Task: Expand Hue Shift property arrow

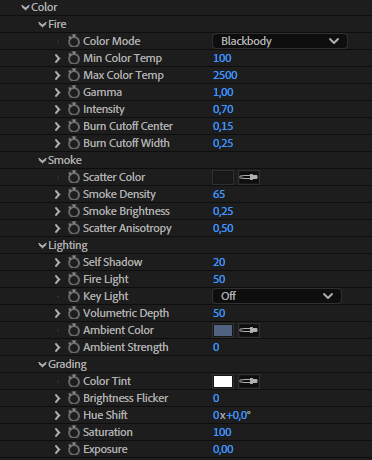Action: coord(57,415)
